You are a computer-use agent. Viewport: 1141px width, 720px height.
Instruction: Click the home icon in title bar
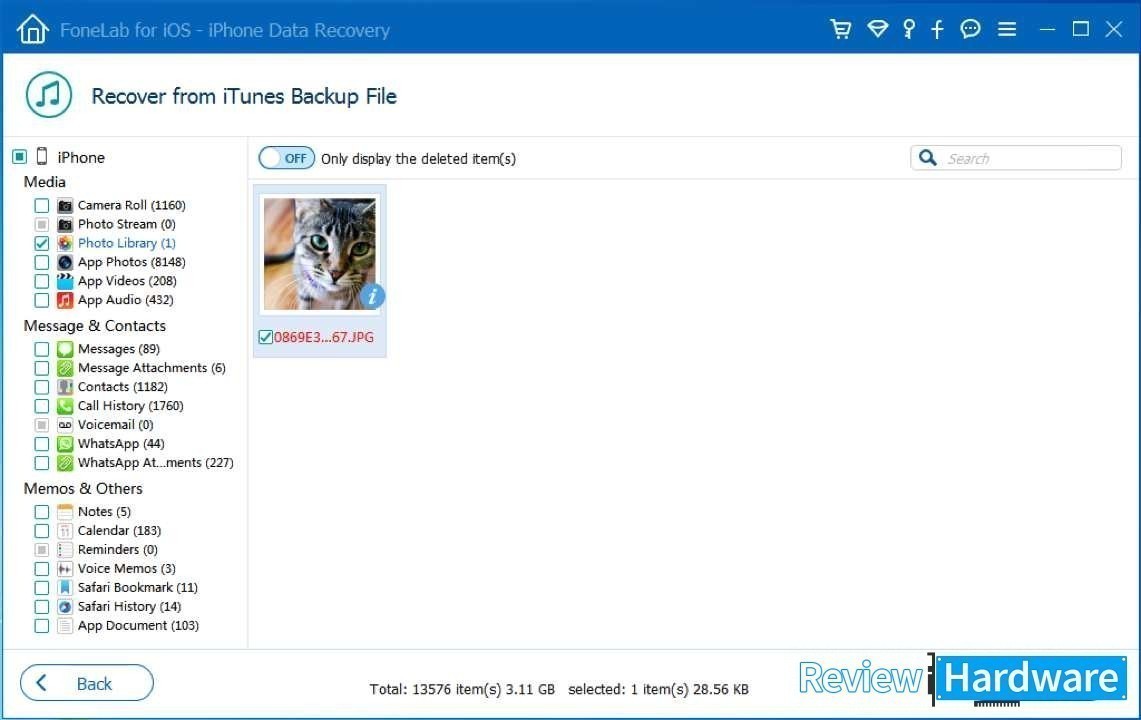point(32,29)
